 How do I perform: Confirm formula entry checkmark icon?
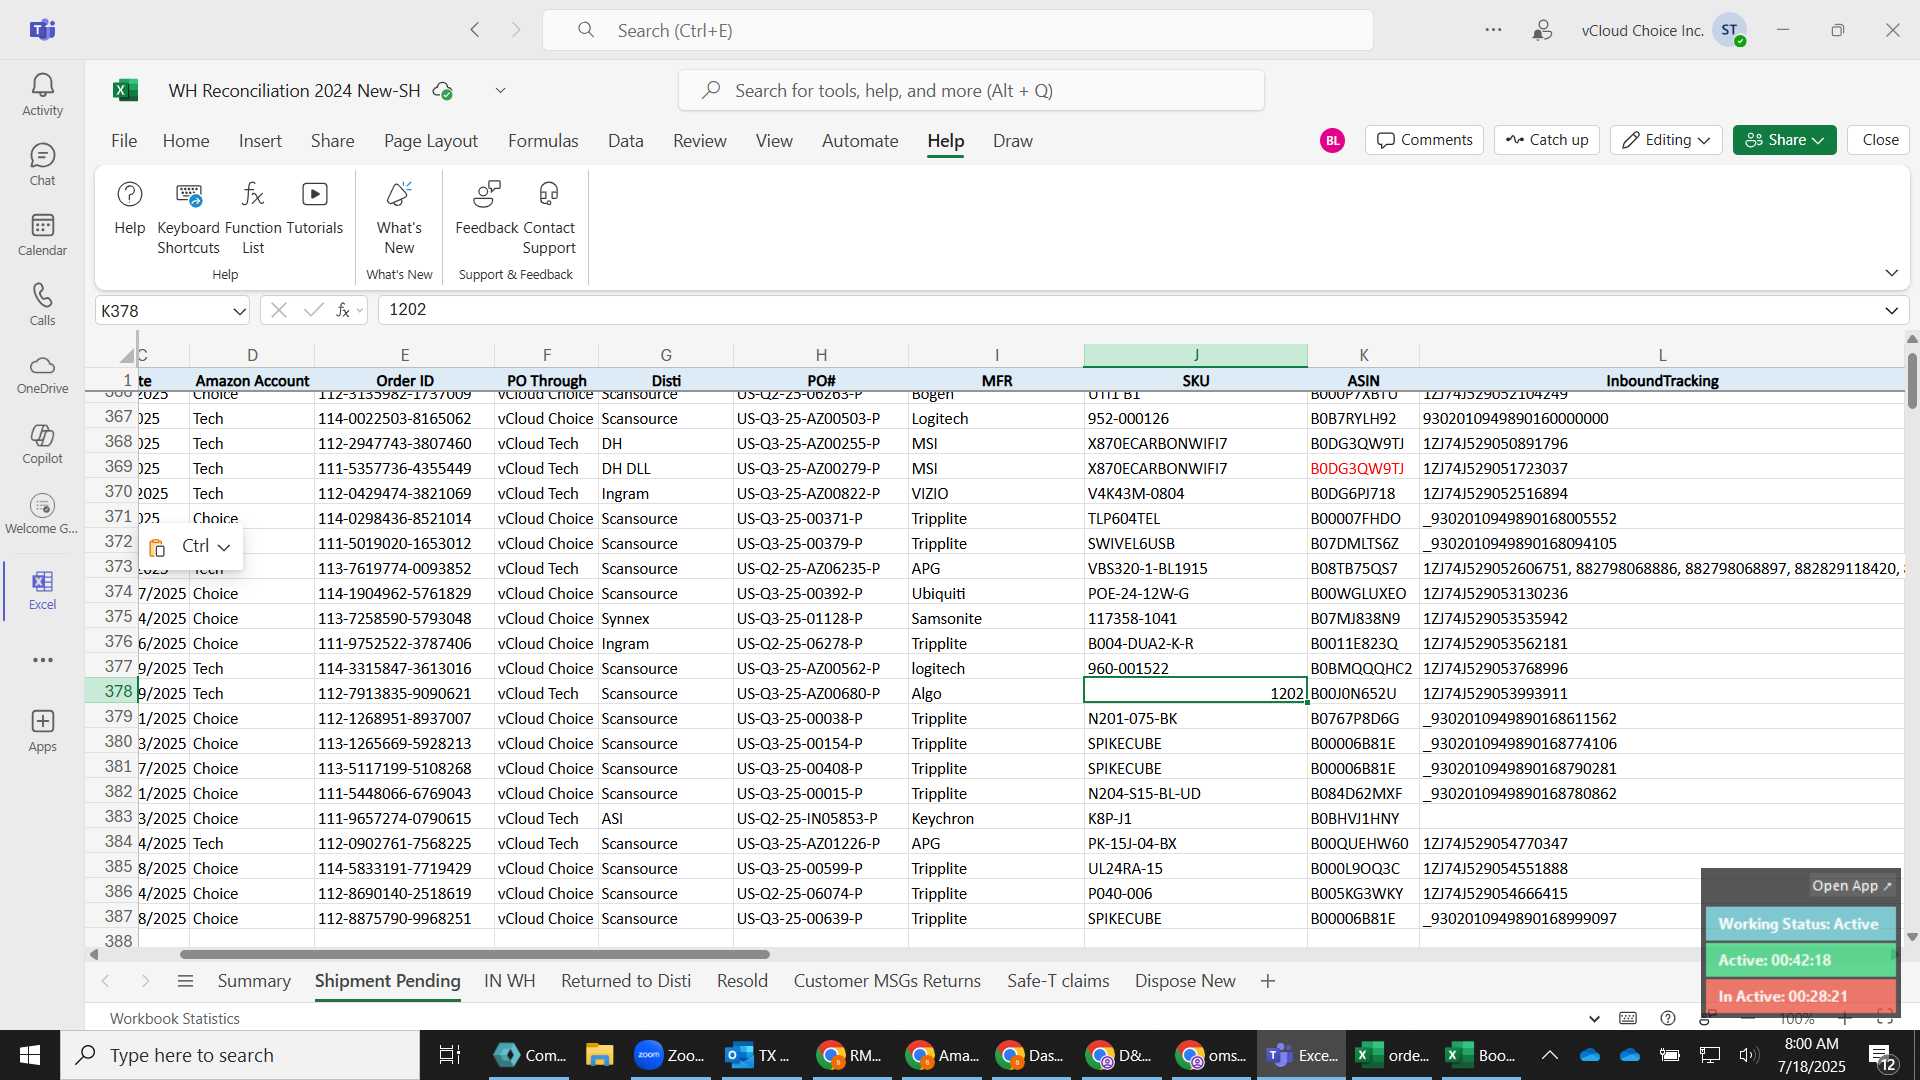pos(313,310)
